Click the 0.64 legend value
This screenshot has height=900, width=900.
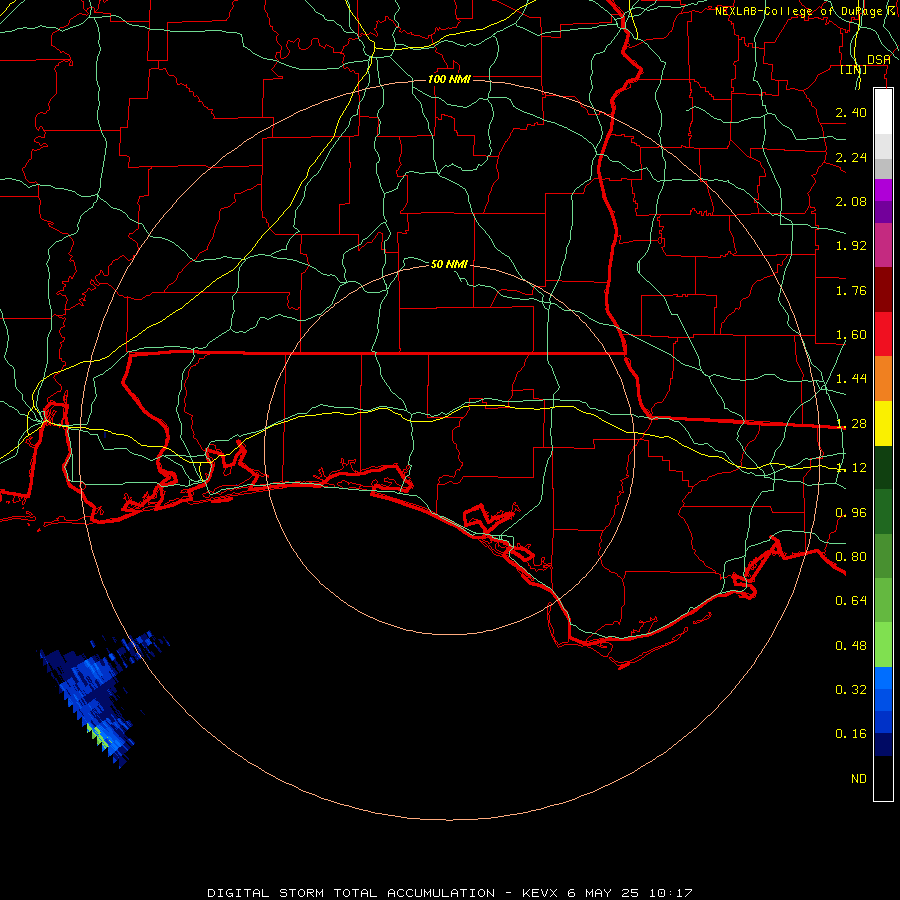pyautogui.click(x=851, y=601)
